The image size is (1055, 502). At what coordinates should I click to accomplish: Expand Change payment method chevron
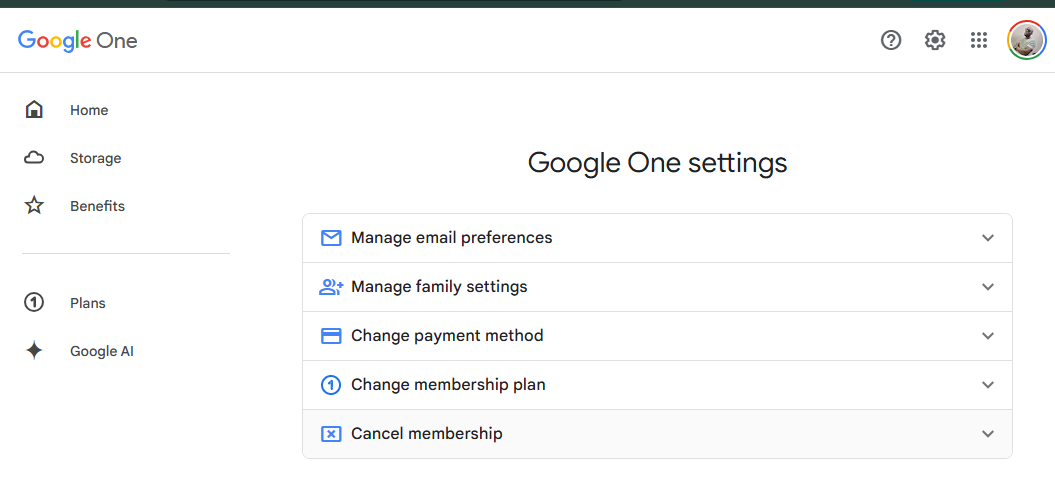(988, 336)
